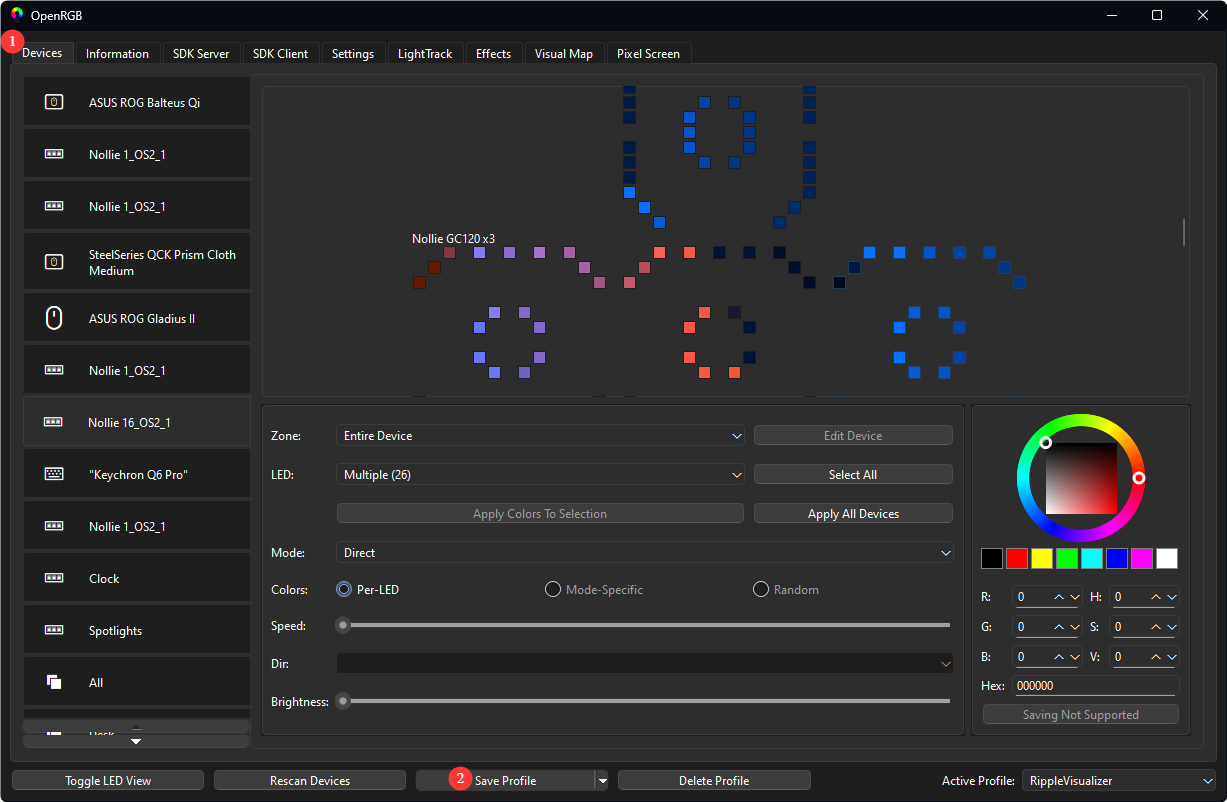Click the OpenRGB logo in the title bar
Screen dimensions: 1227x802
coord(17,14)
